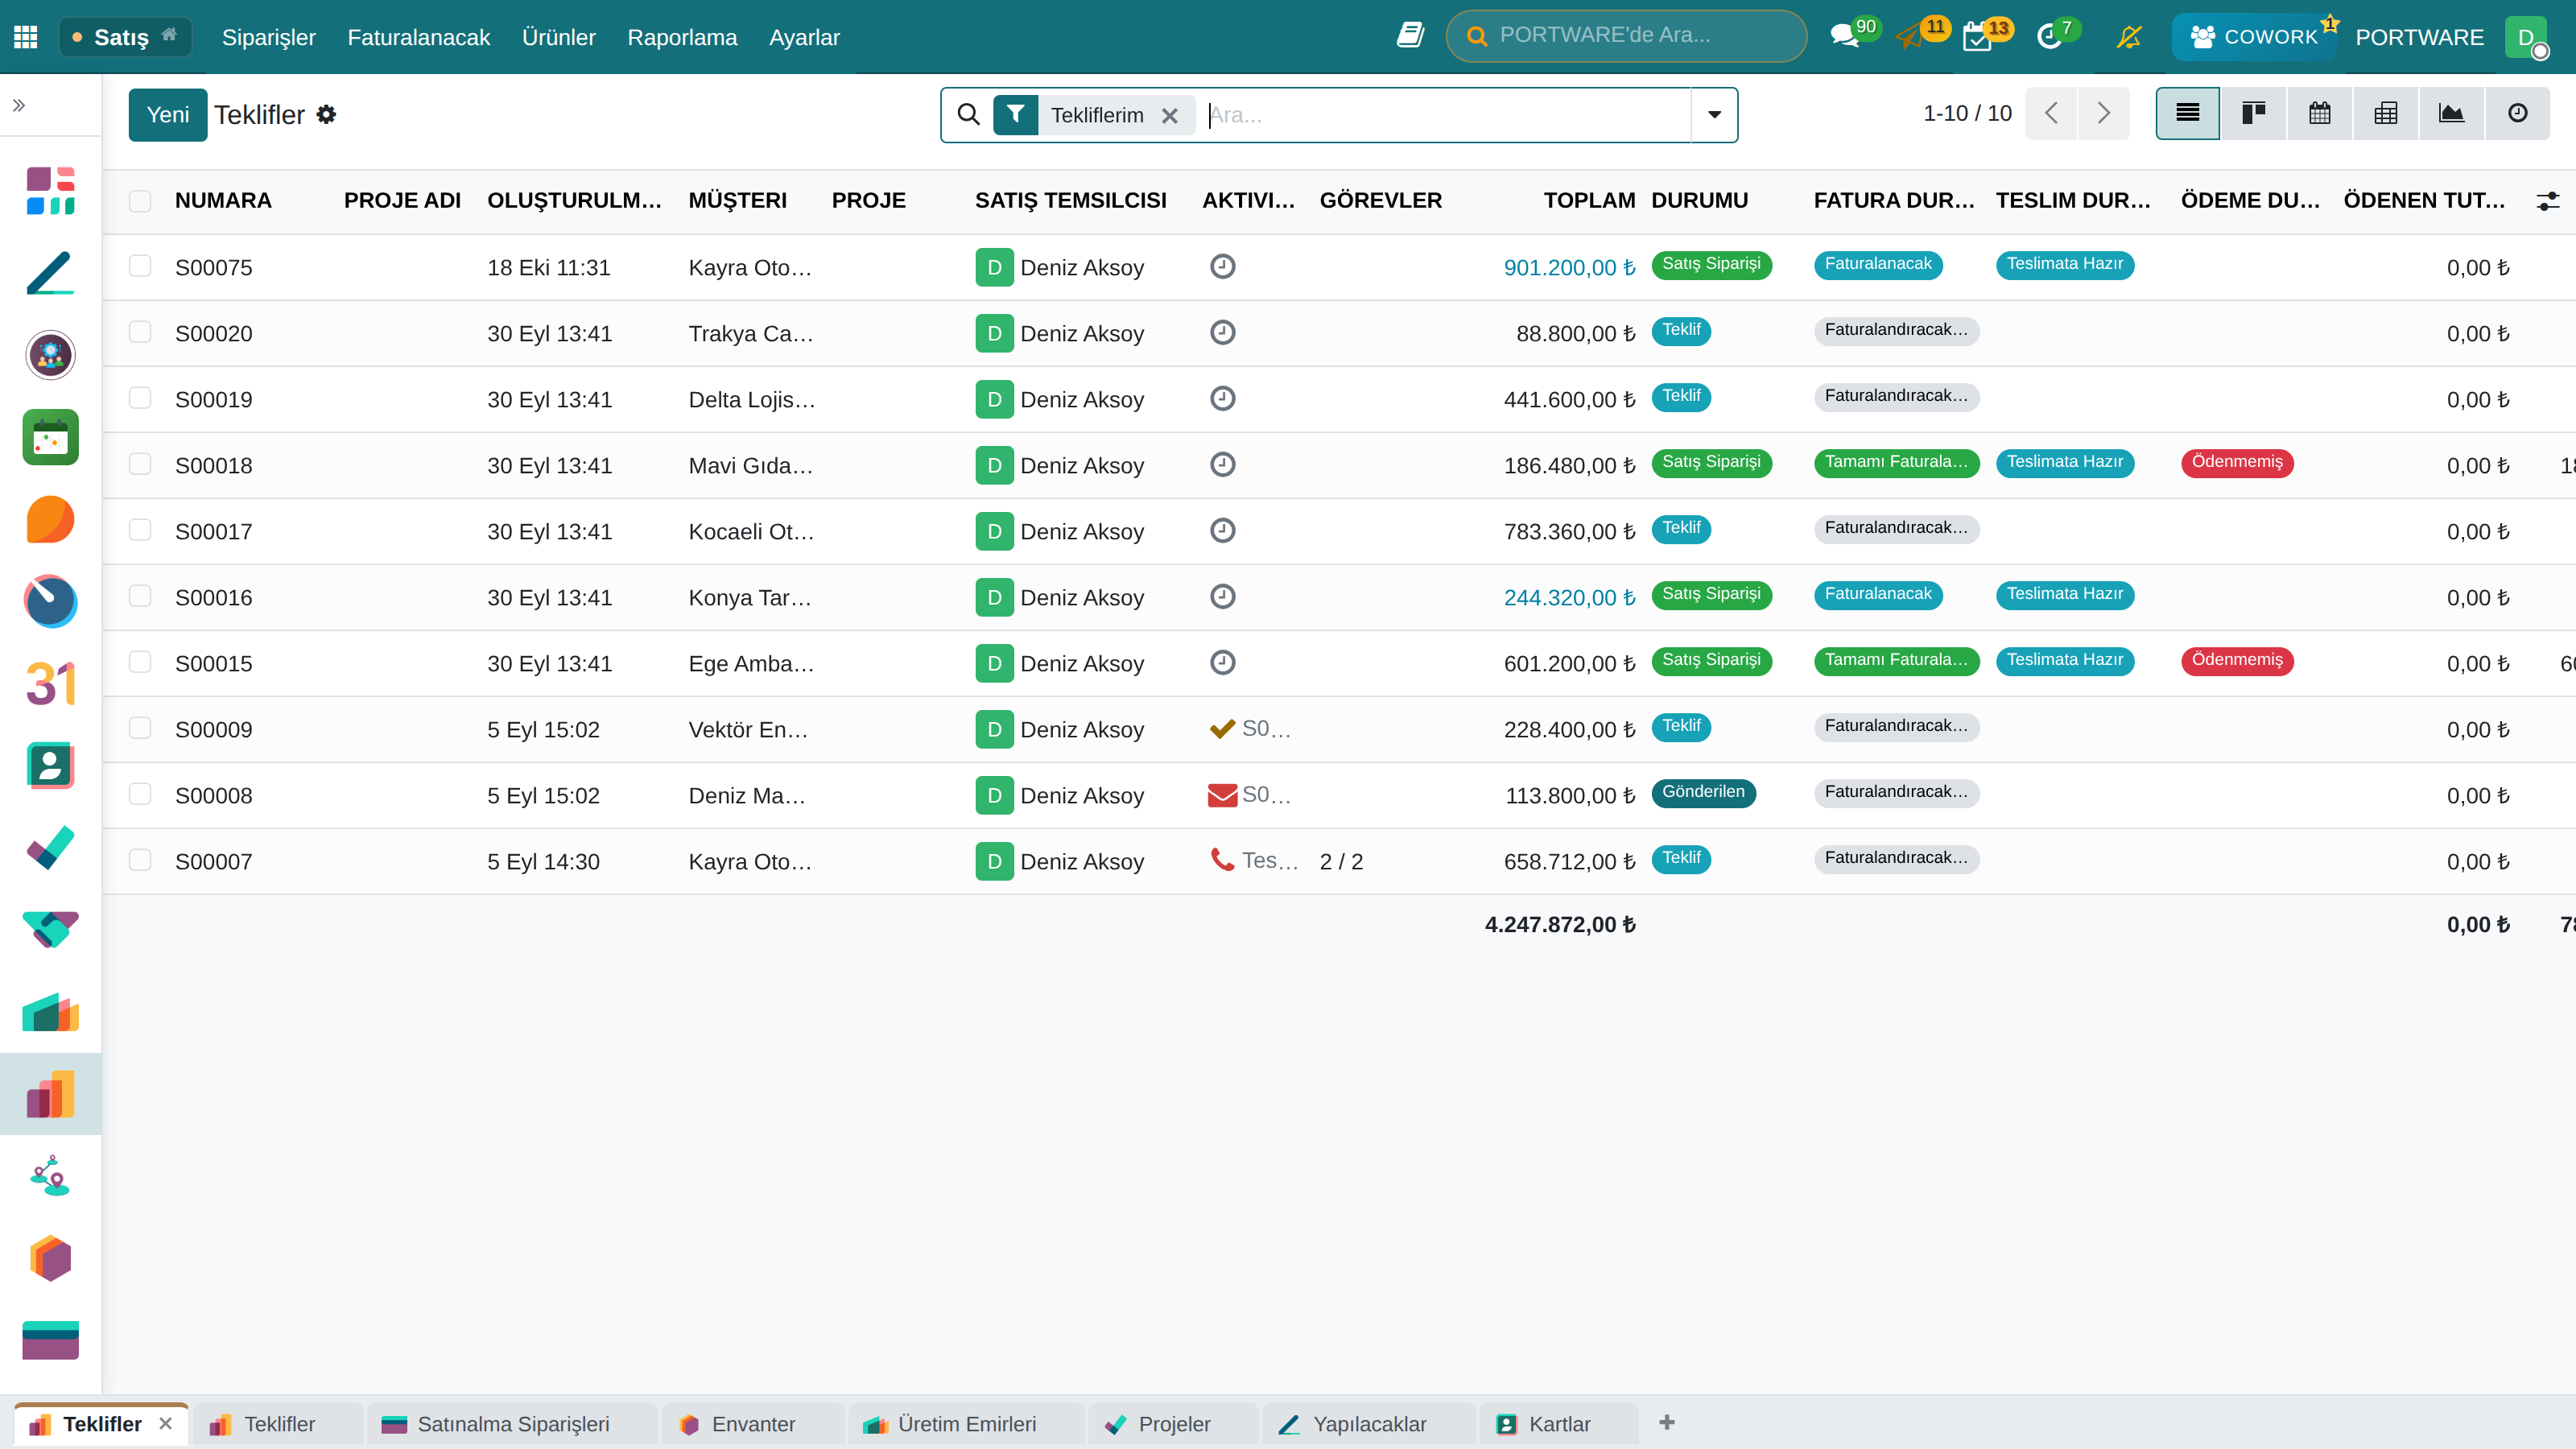Expand the search filter options dropdown
This screenshot has height=1449, width=2576.
(x=1714, y=115)
